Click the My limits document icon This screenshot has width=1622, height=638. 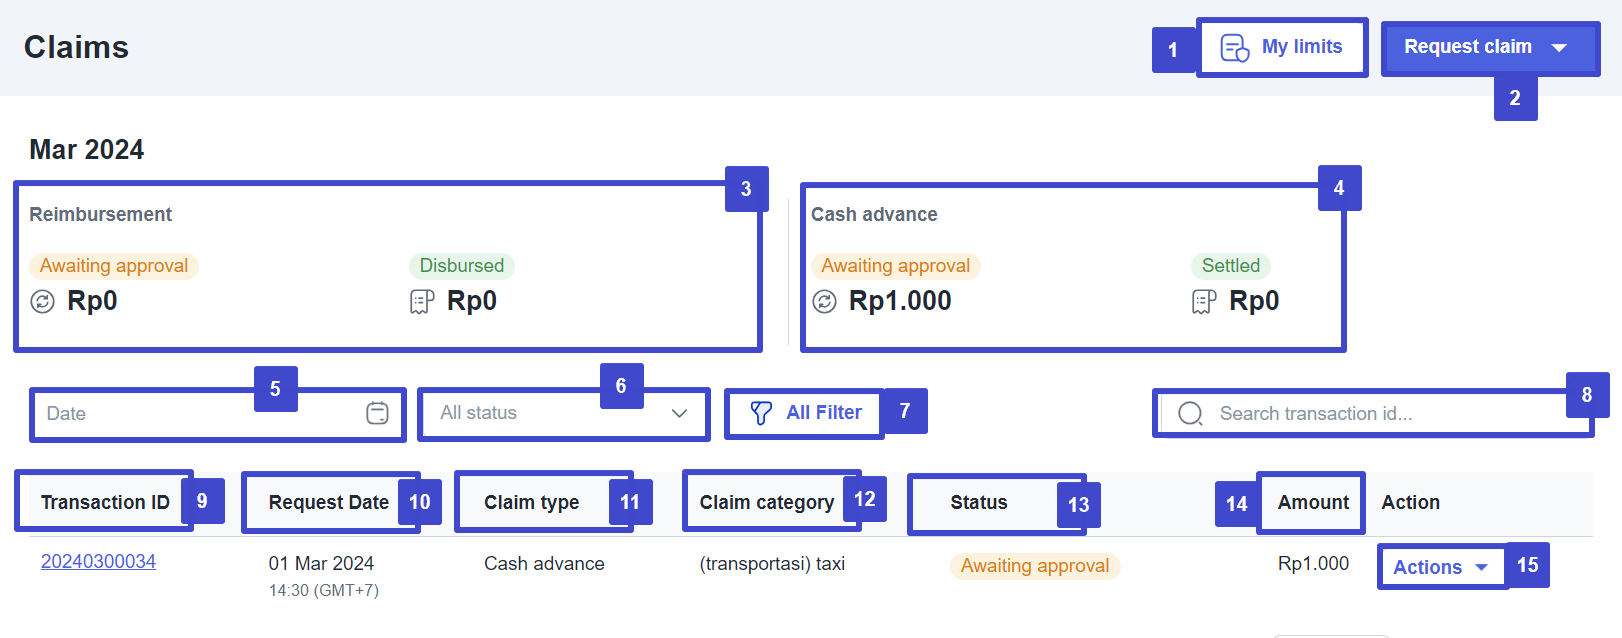point(1235,48)
